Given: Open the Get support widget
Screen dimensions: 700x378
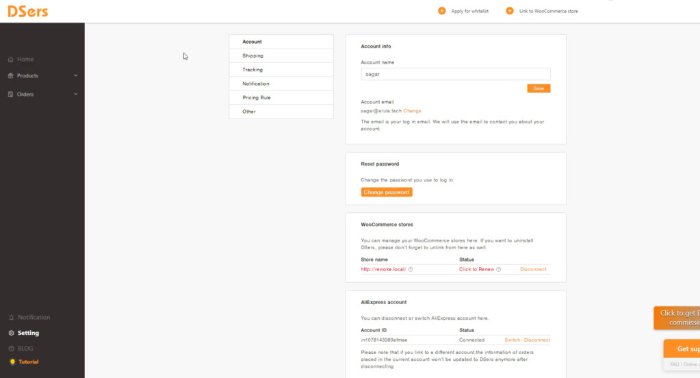Looking at the screenshot, I should (x=682, y=349).
